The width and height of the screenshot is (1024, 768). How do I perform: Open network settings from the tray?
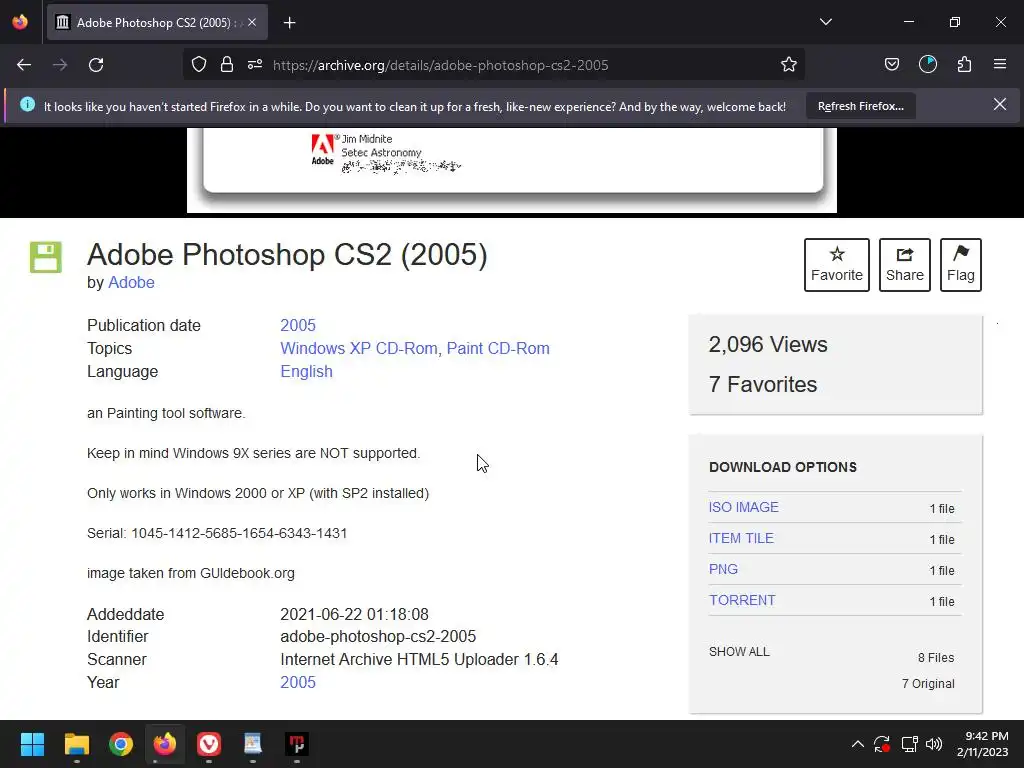tap(909, 744)
